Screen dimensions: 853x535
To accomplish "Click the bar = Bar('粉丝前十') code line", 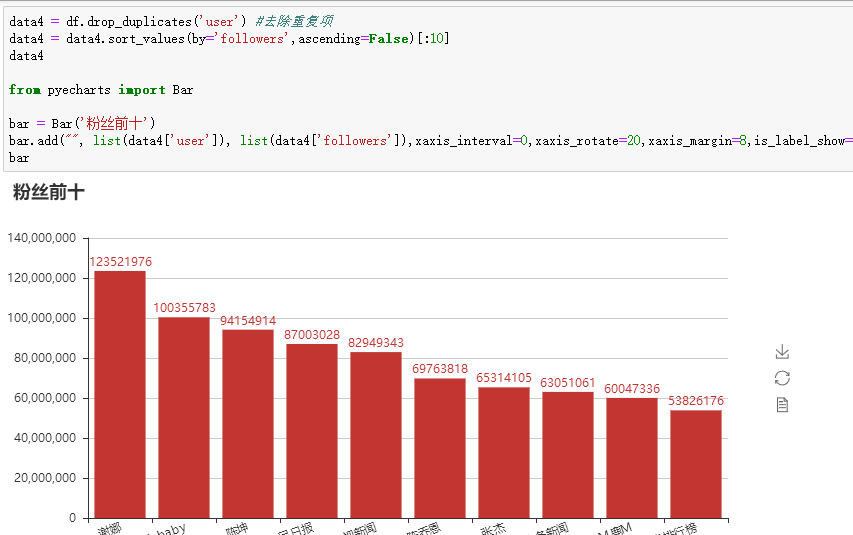I will pyautogui.click(x=82, y=124).
